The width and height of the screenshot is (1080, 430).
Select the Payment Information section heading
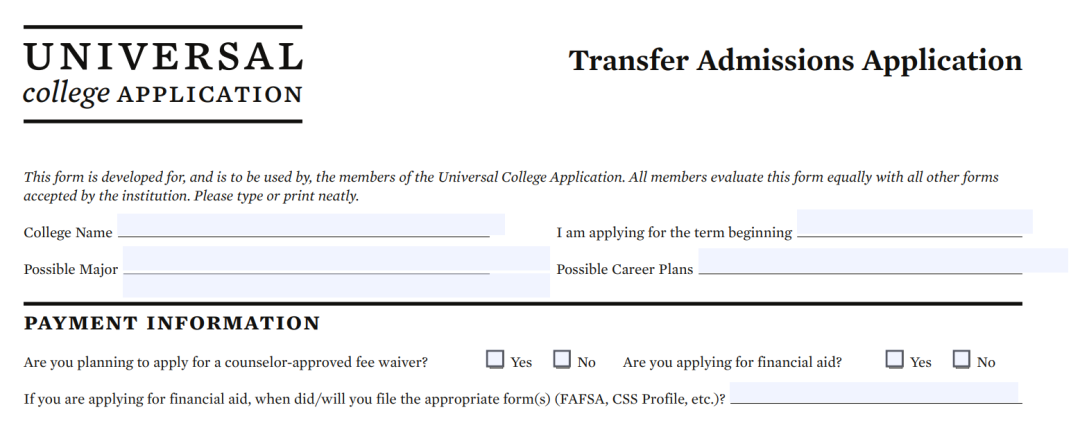[x=172, y=324]
